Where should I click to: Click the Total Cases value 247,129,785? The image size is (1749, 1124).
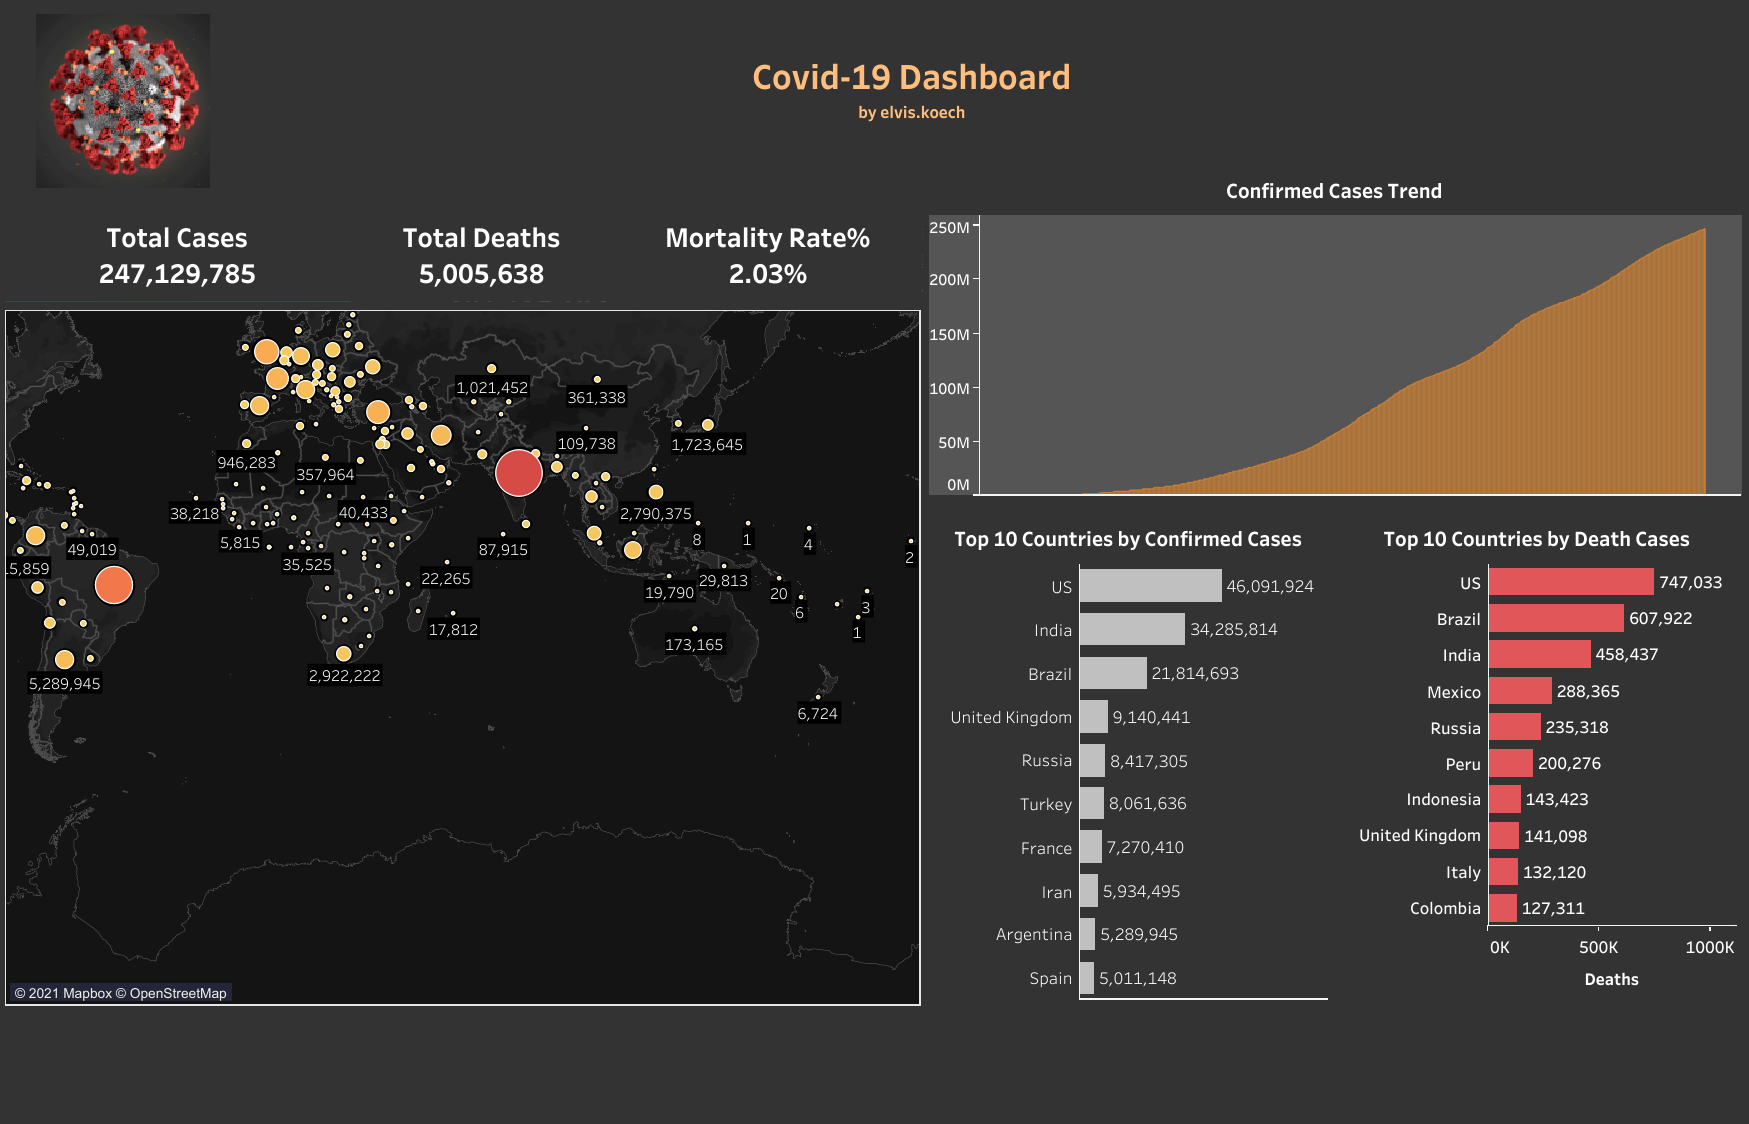177,274
